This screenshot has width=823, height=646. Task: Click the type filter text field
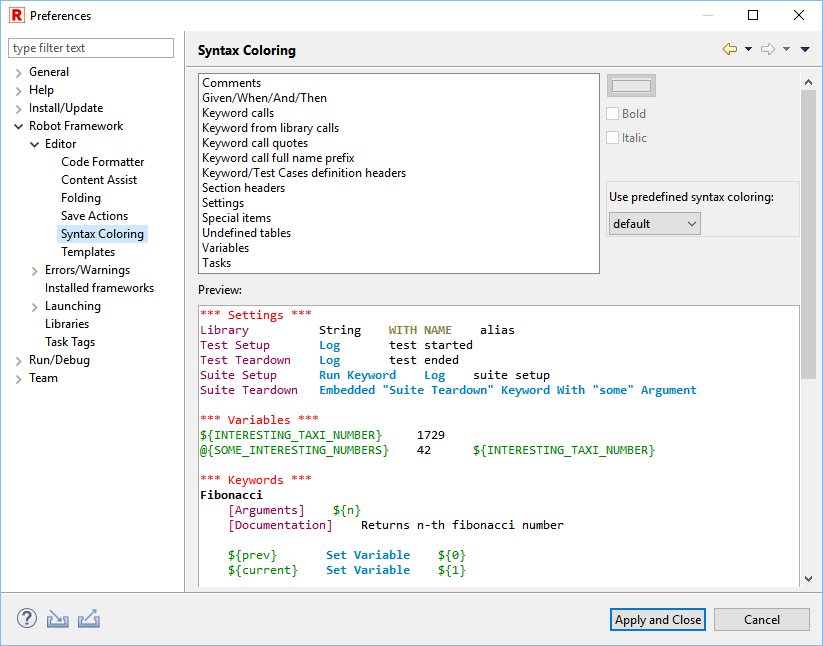tap(91, 48)
